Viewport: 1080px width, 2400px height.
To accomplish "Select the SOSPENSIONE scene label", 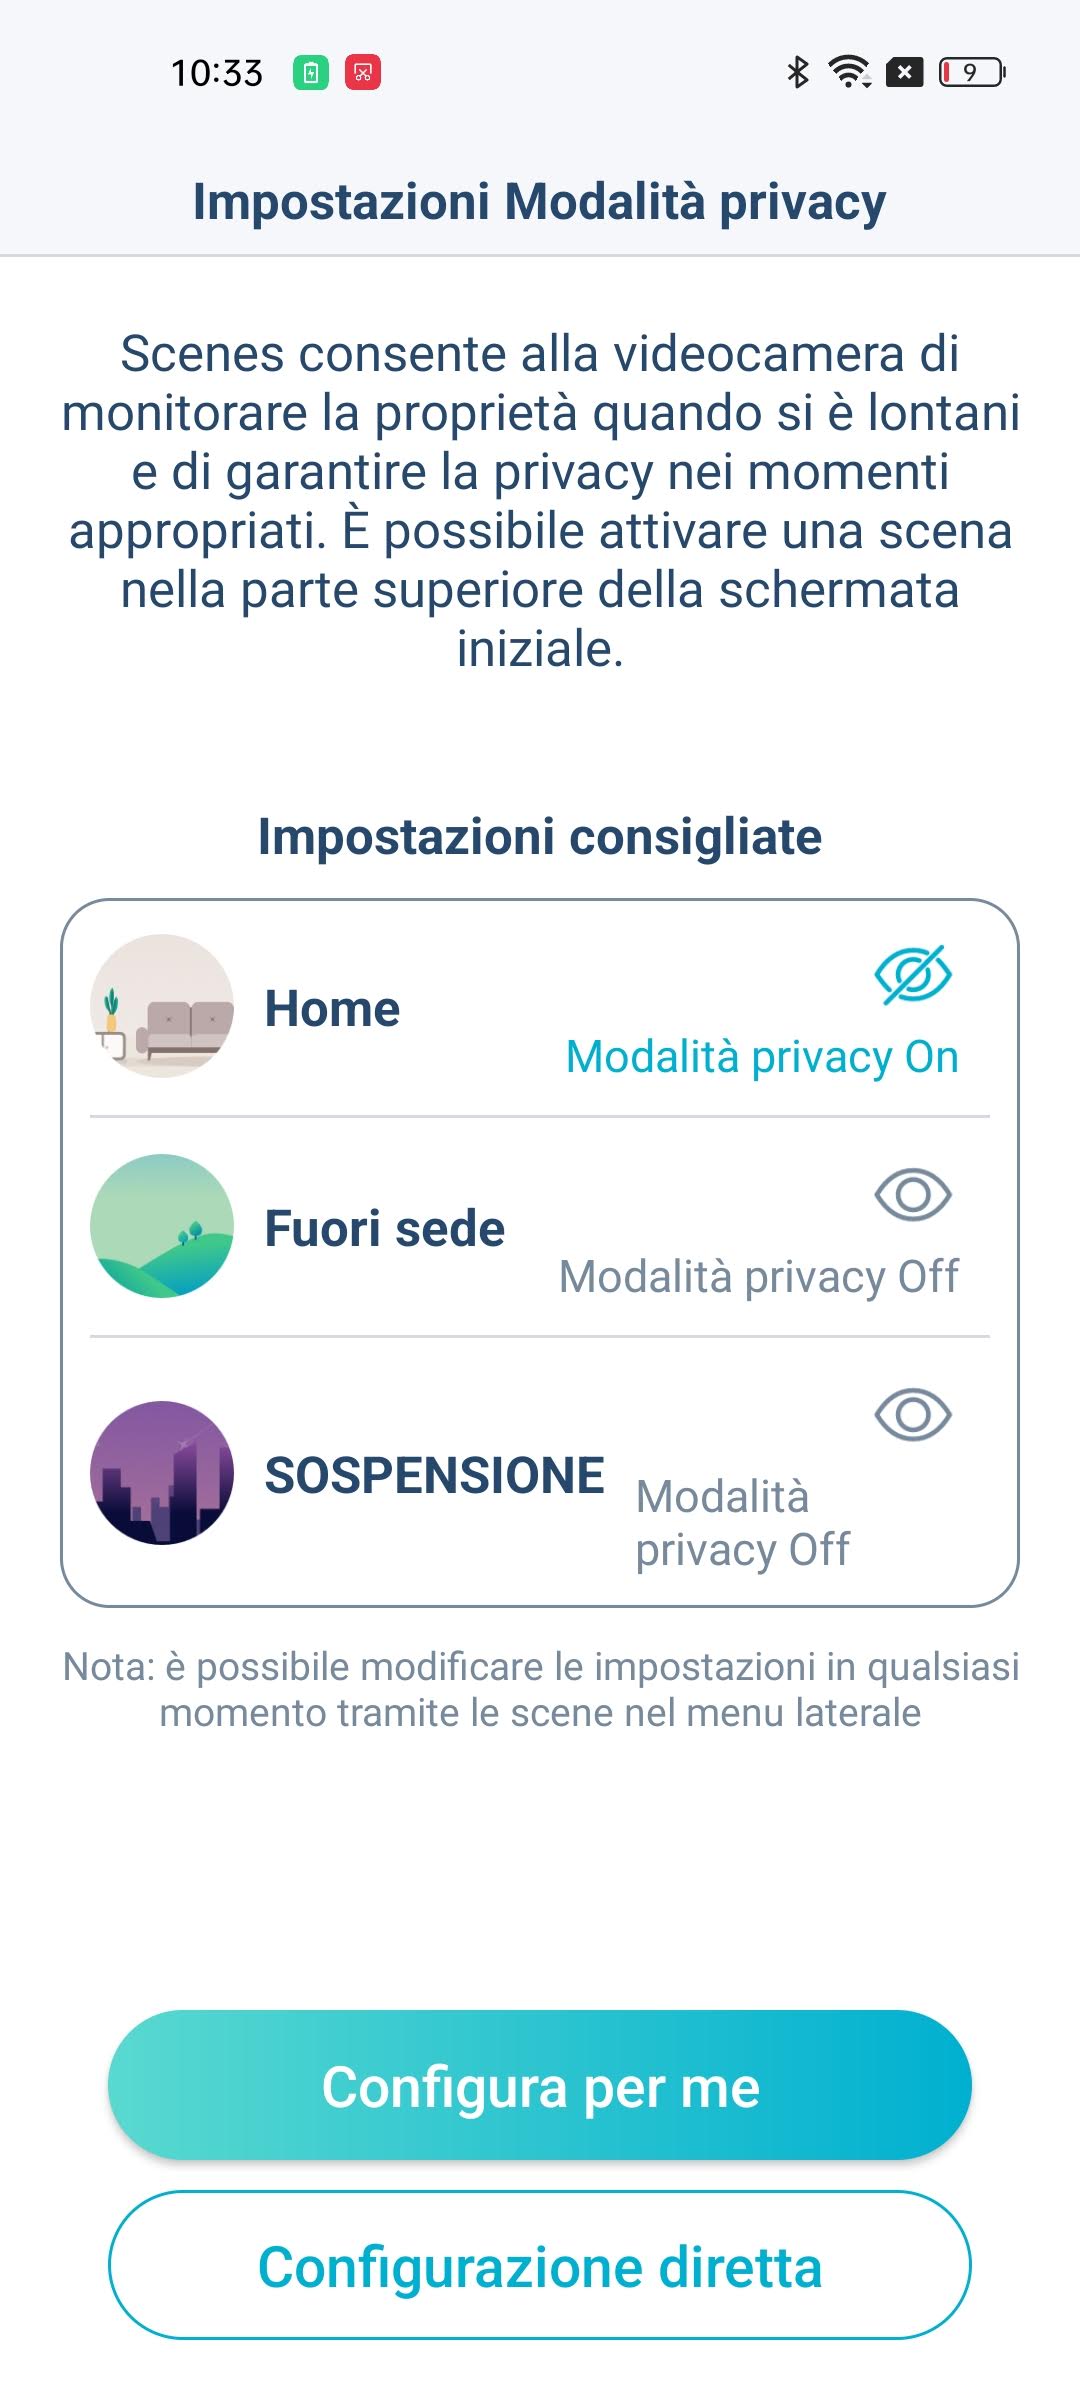I will [x=434, y=1475].
